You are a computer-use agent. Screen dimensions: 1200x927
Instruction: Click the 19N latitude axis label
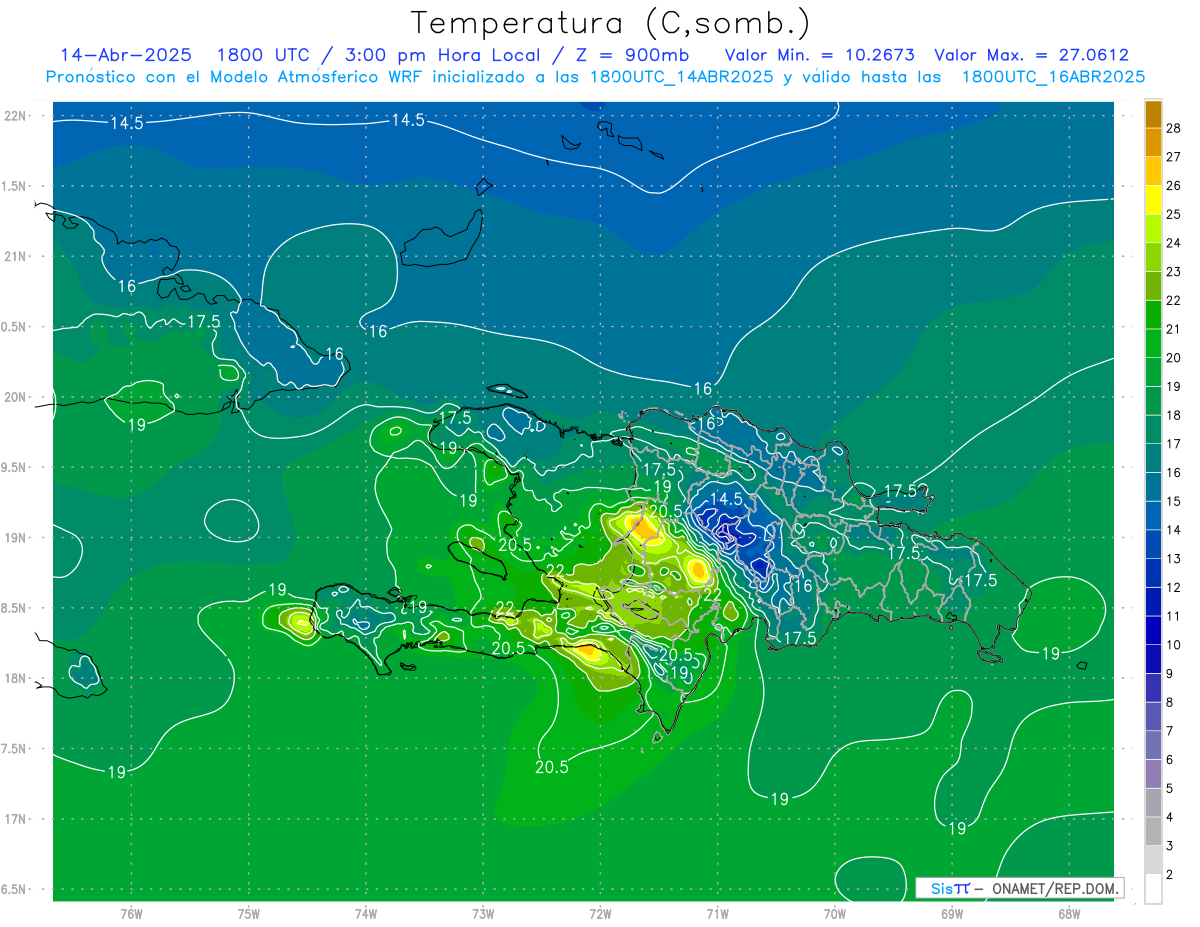pyautogui.click(x=17, y=537)
